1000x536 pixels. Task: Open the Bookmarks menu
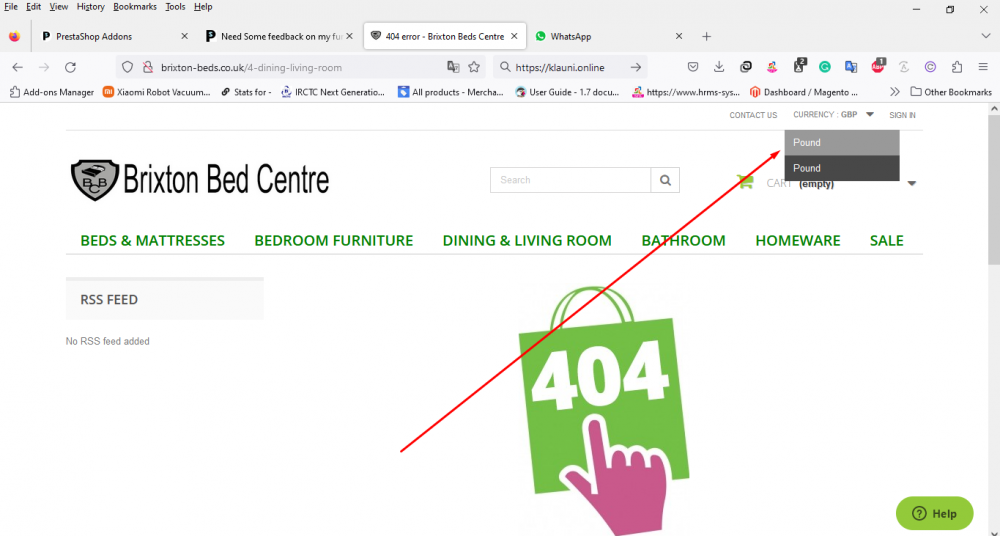[135, 7]
